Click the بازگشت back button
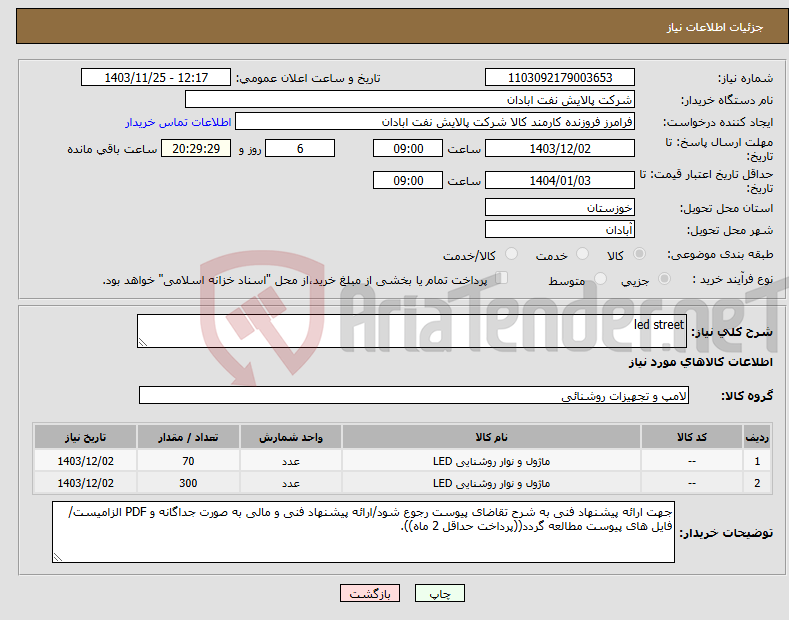Image resolution: width=789 pixels, height=620 pixels. click(x=370, y=593)
